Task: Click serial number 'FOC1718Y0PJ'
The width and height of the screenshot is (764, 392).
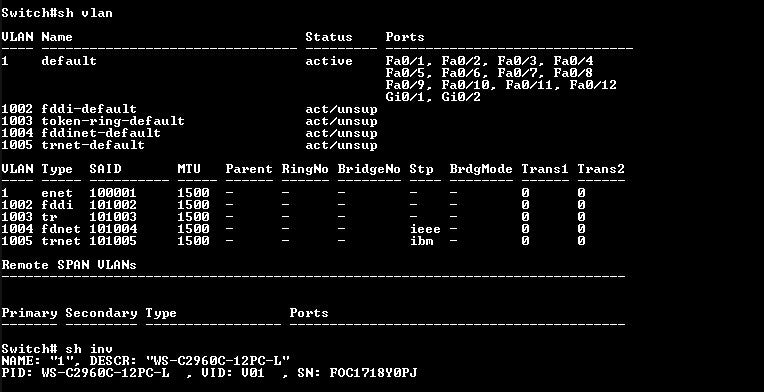Action: pos(373,373)
